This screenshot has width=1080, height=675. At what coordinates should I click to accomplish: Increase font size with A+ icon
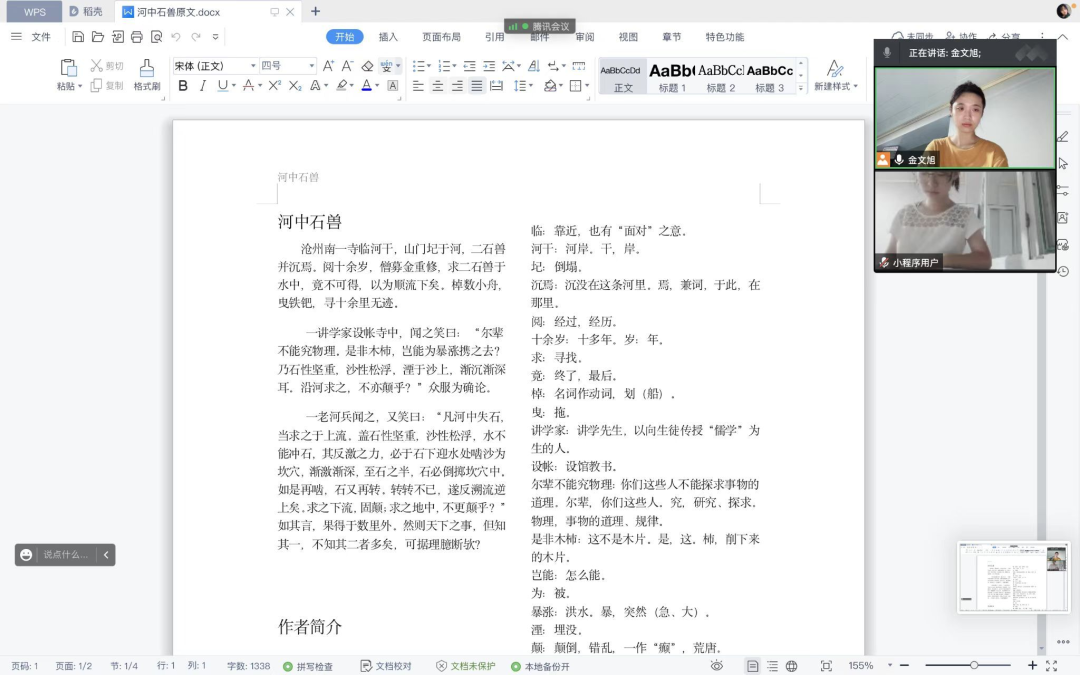pyautogui.click(x=329, y=65)
